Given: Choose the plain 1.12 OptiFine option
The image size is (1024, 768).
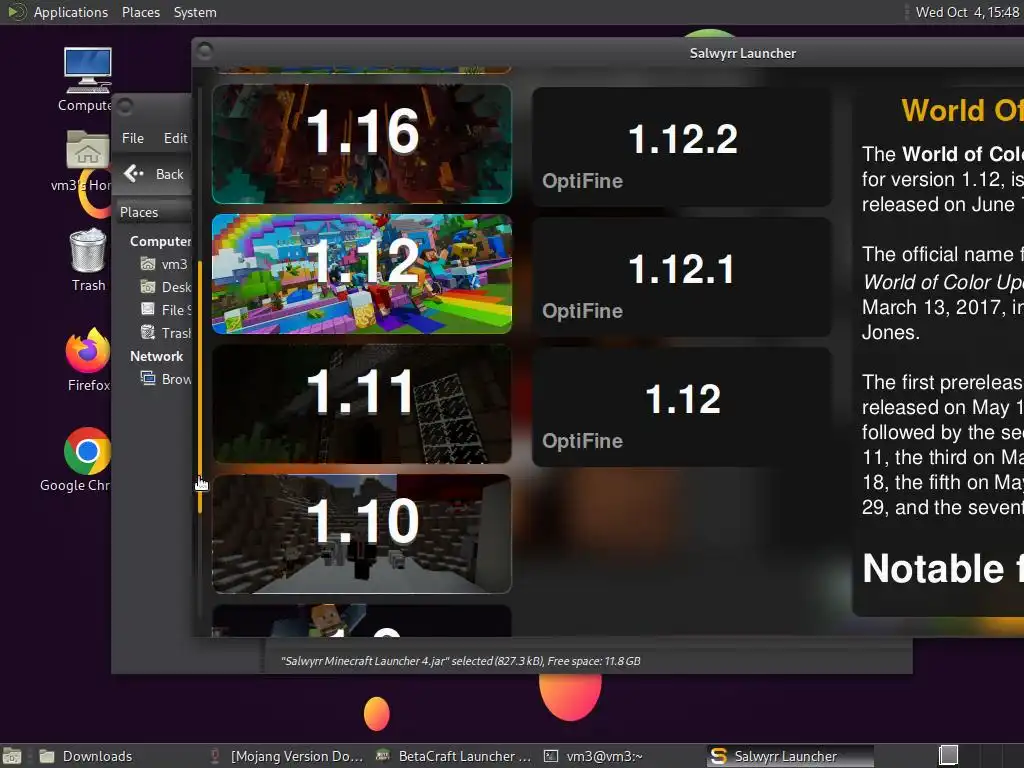Looking at the screenshot, I should (682, 407).
